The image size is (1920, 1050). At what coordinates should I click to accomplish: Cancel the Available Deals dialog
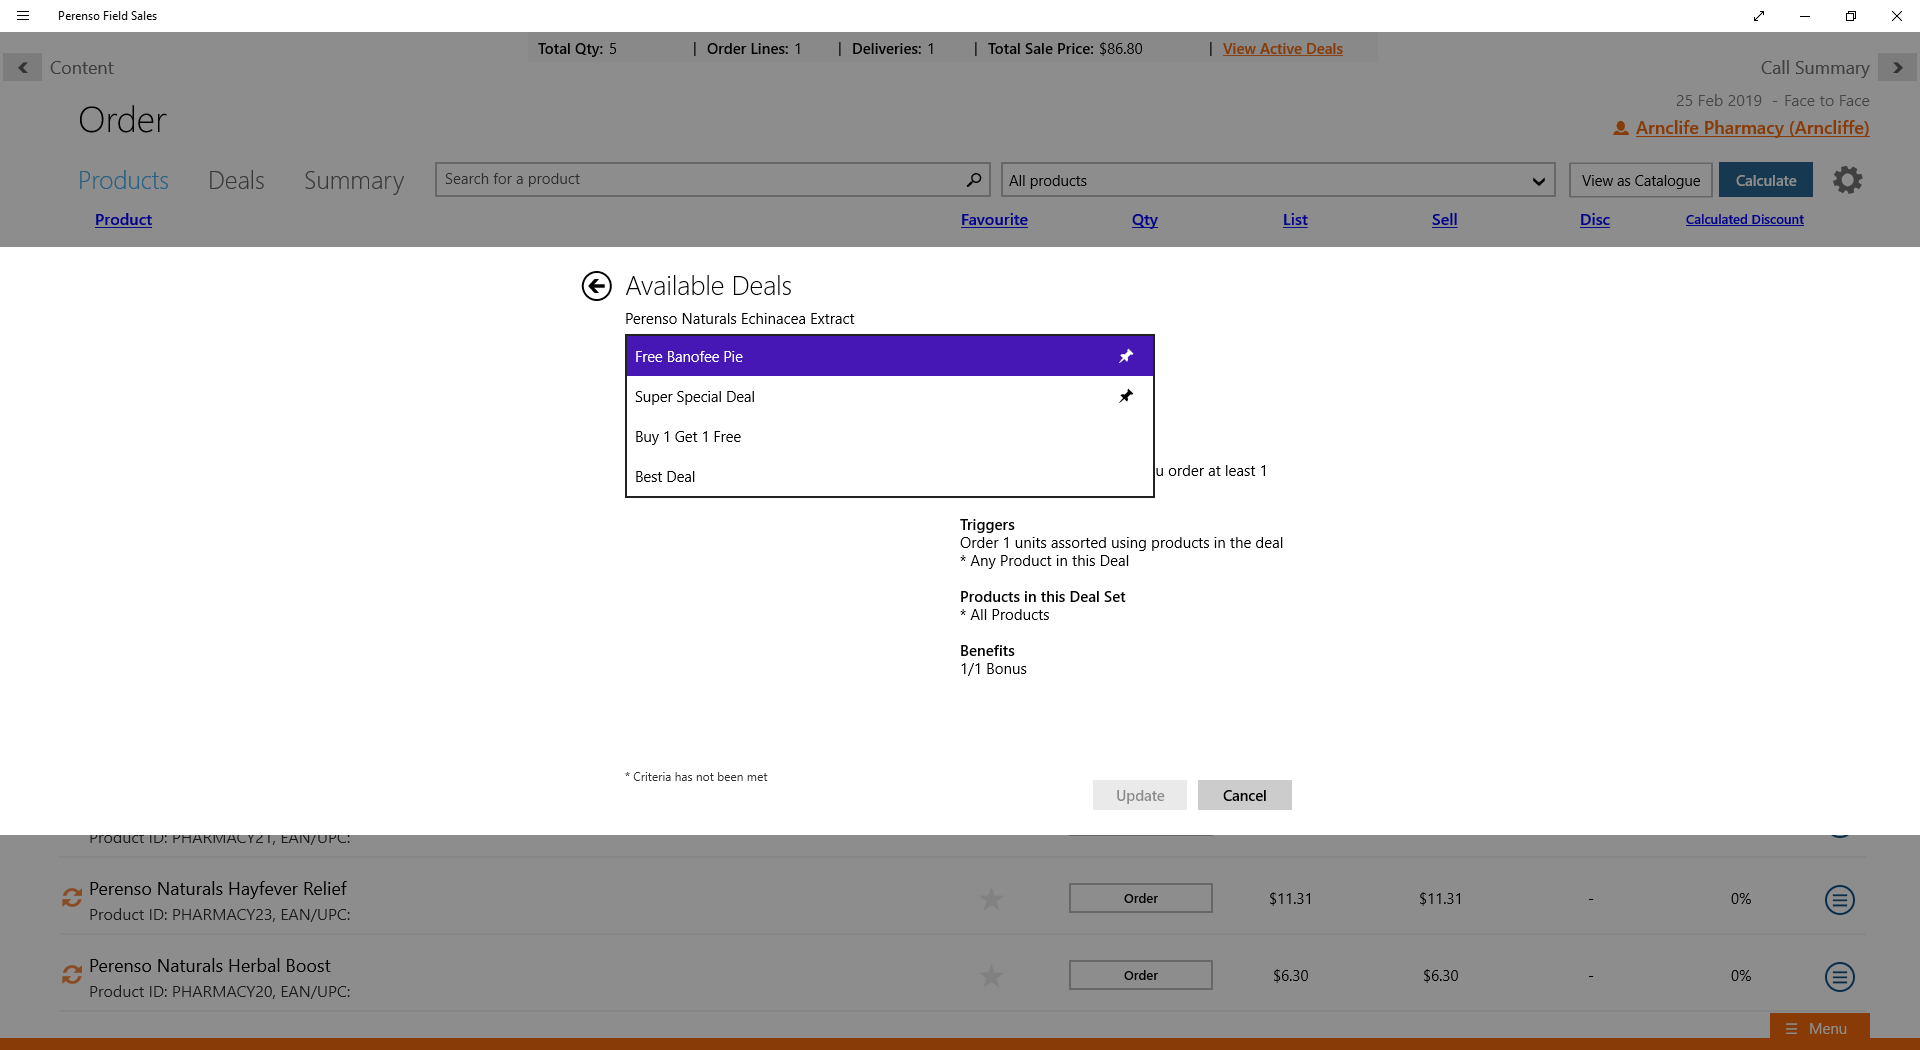point(1244,795)
